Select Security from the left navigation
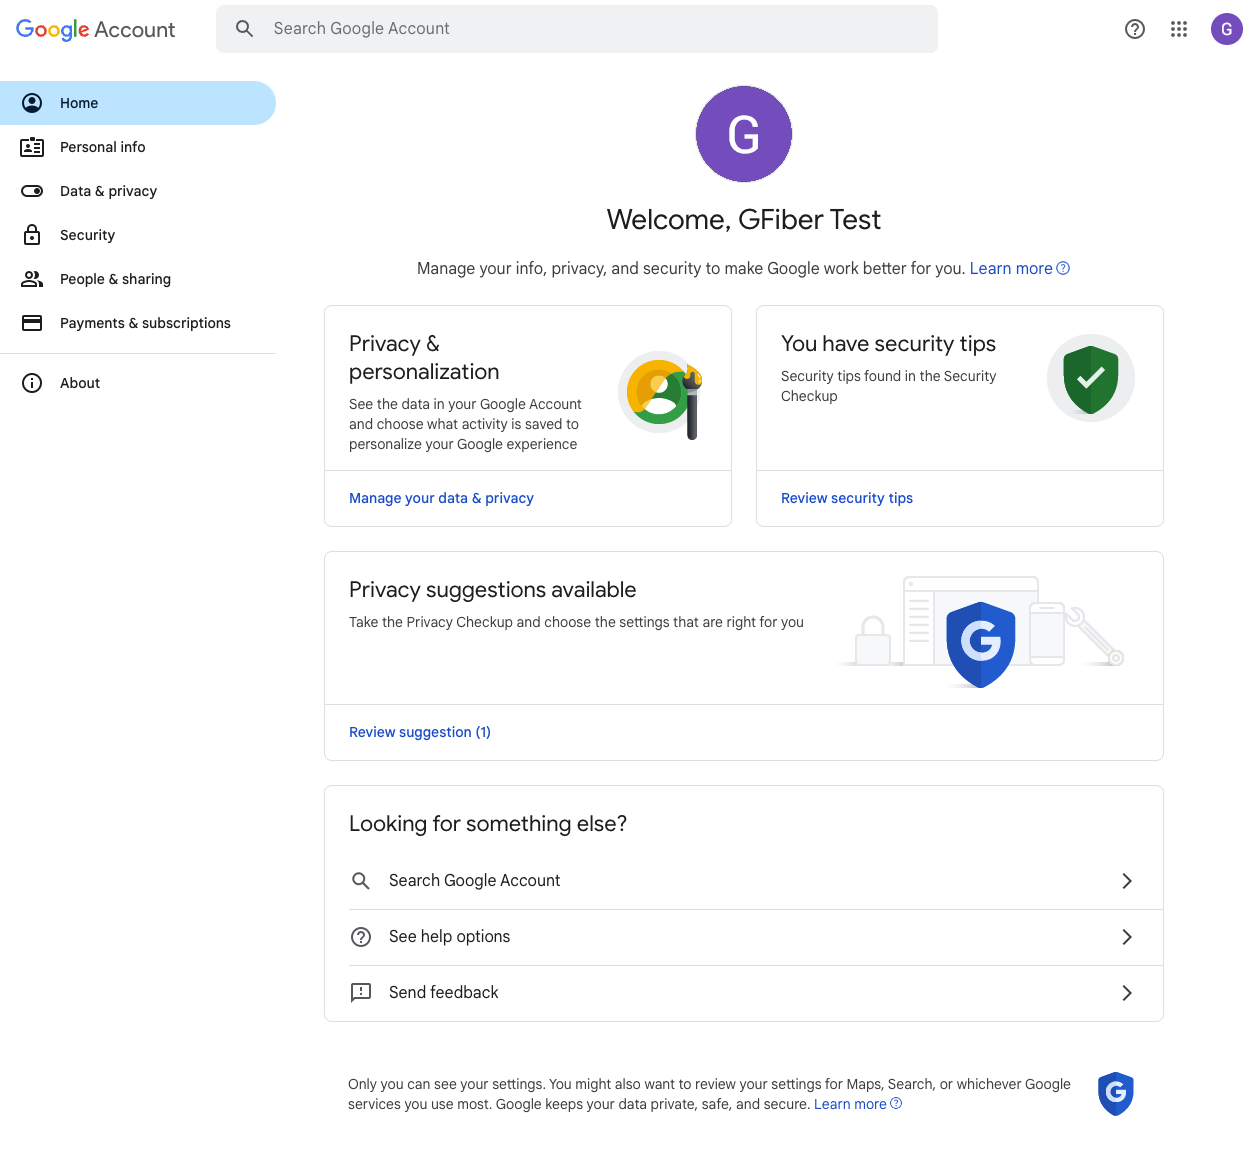Image resolution: width=1258 pixels, height=1153 pixels. coord(87,235)
